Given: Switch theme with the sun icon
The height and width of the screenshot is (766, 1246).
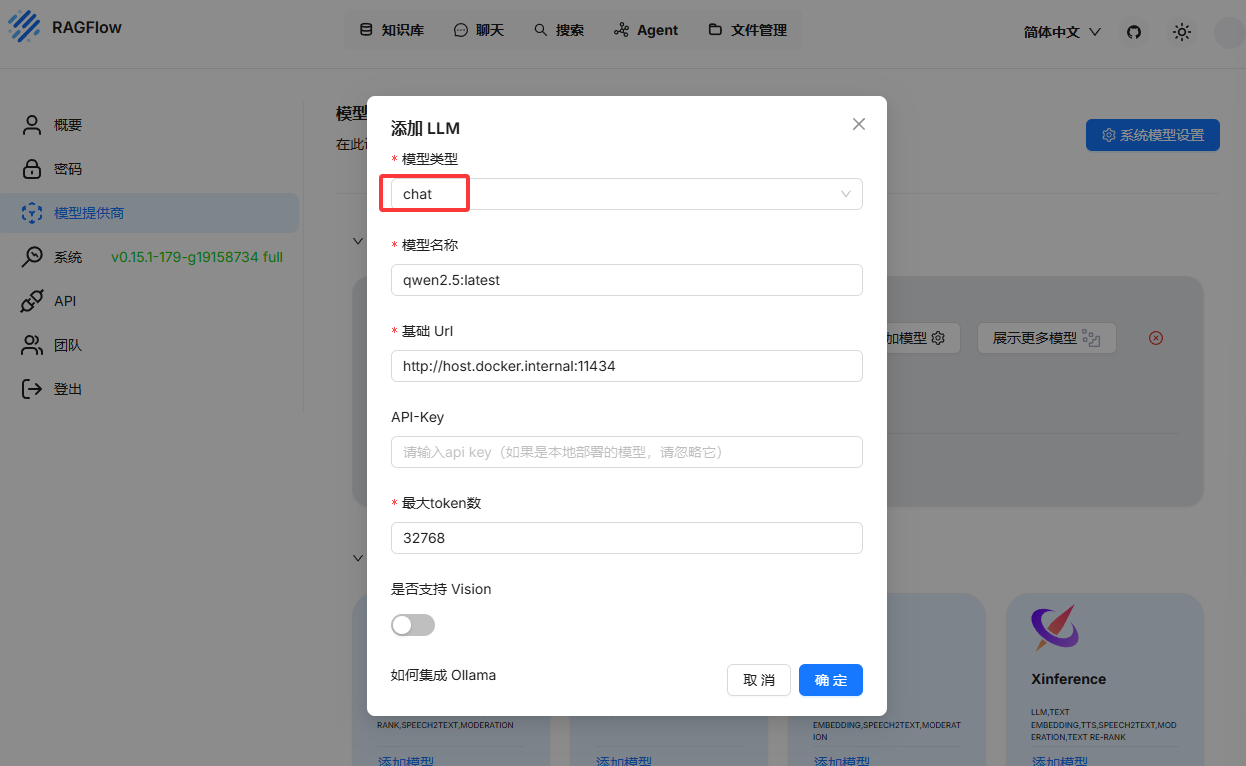Looking at the screenshot, I should pos(1182,32).
